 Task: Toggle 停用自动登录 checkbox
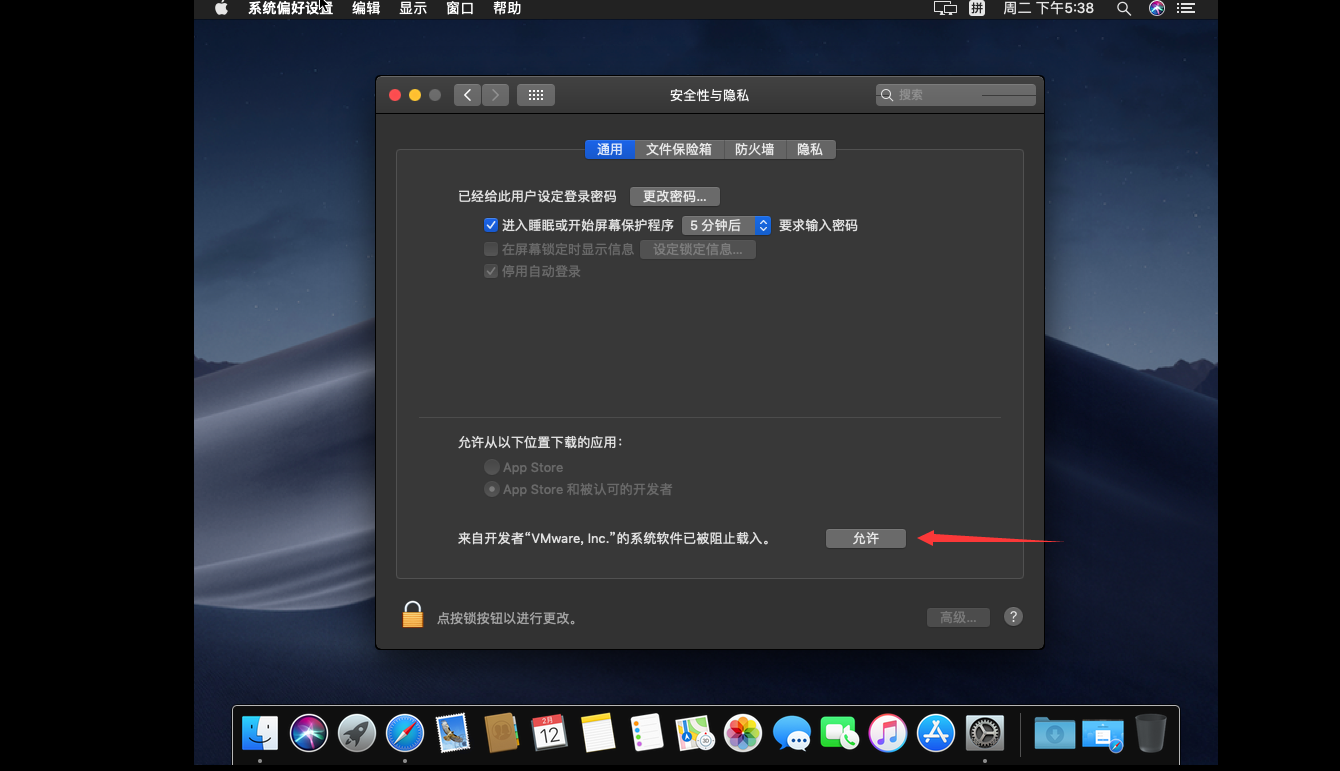(x=491, y=271)
